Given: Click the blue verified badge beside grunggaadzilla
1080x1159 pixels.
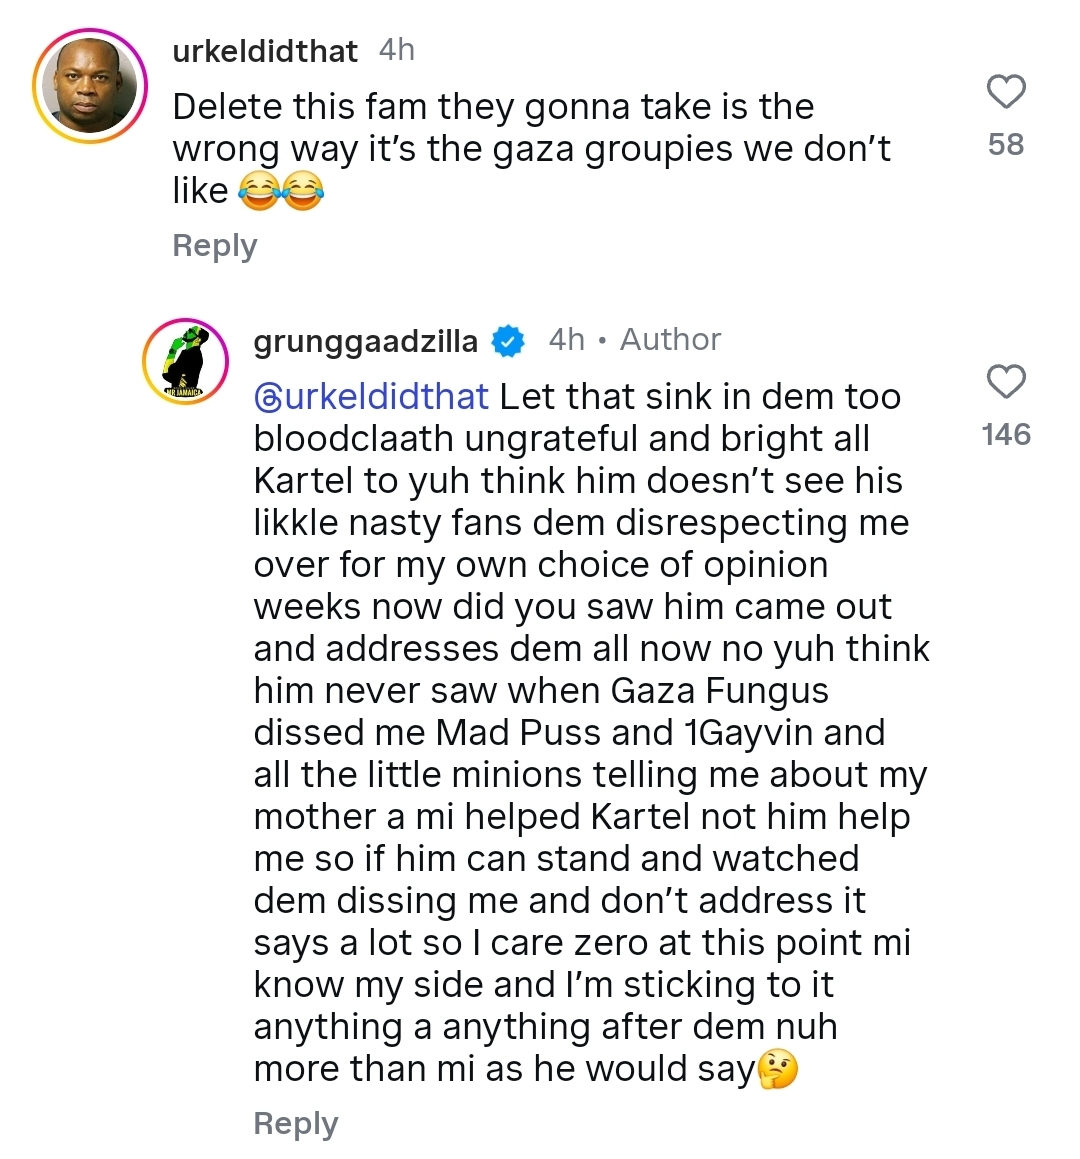Looking at the screenshot, I should 510,341.
